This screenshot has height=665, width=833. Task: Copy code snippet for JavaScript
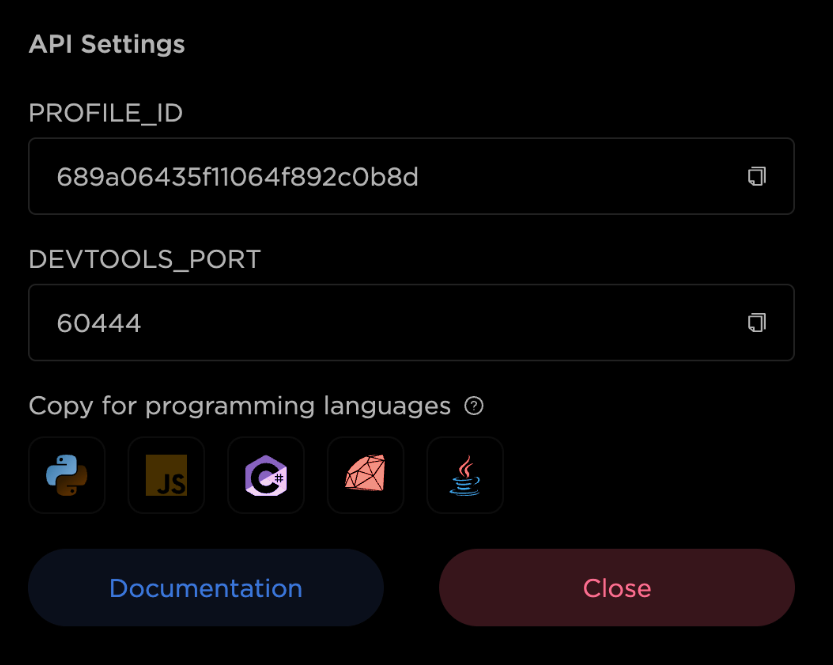[x=166, y=475]
